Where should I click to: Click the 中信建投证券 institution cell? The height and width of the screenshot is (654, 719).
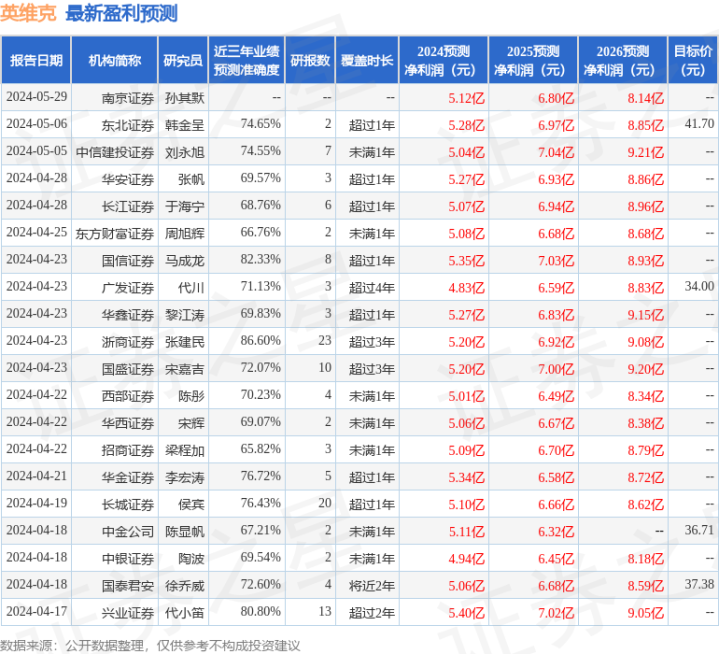[x=115, y=152]
